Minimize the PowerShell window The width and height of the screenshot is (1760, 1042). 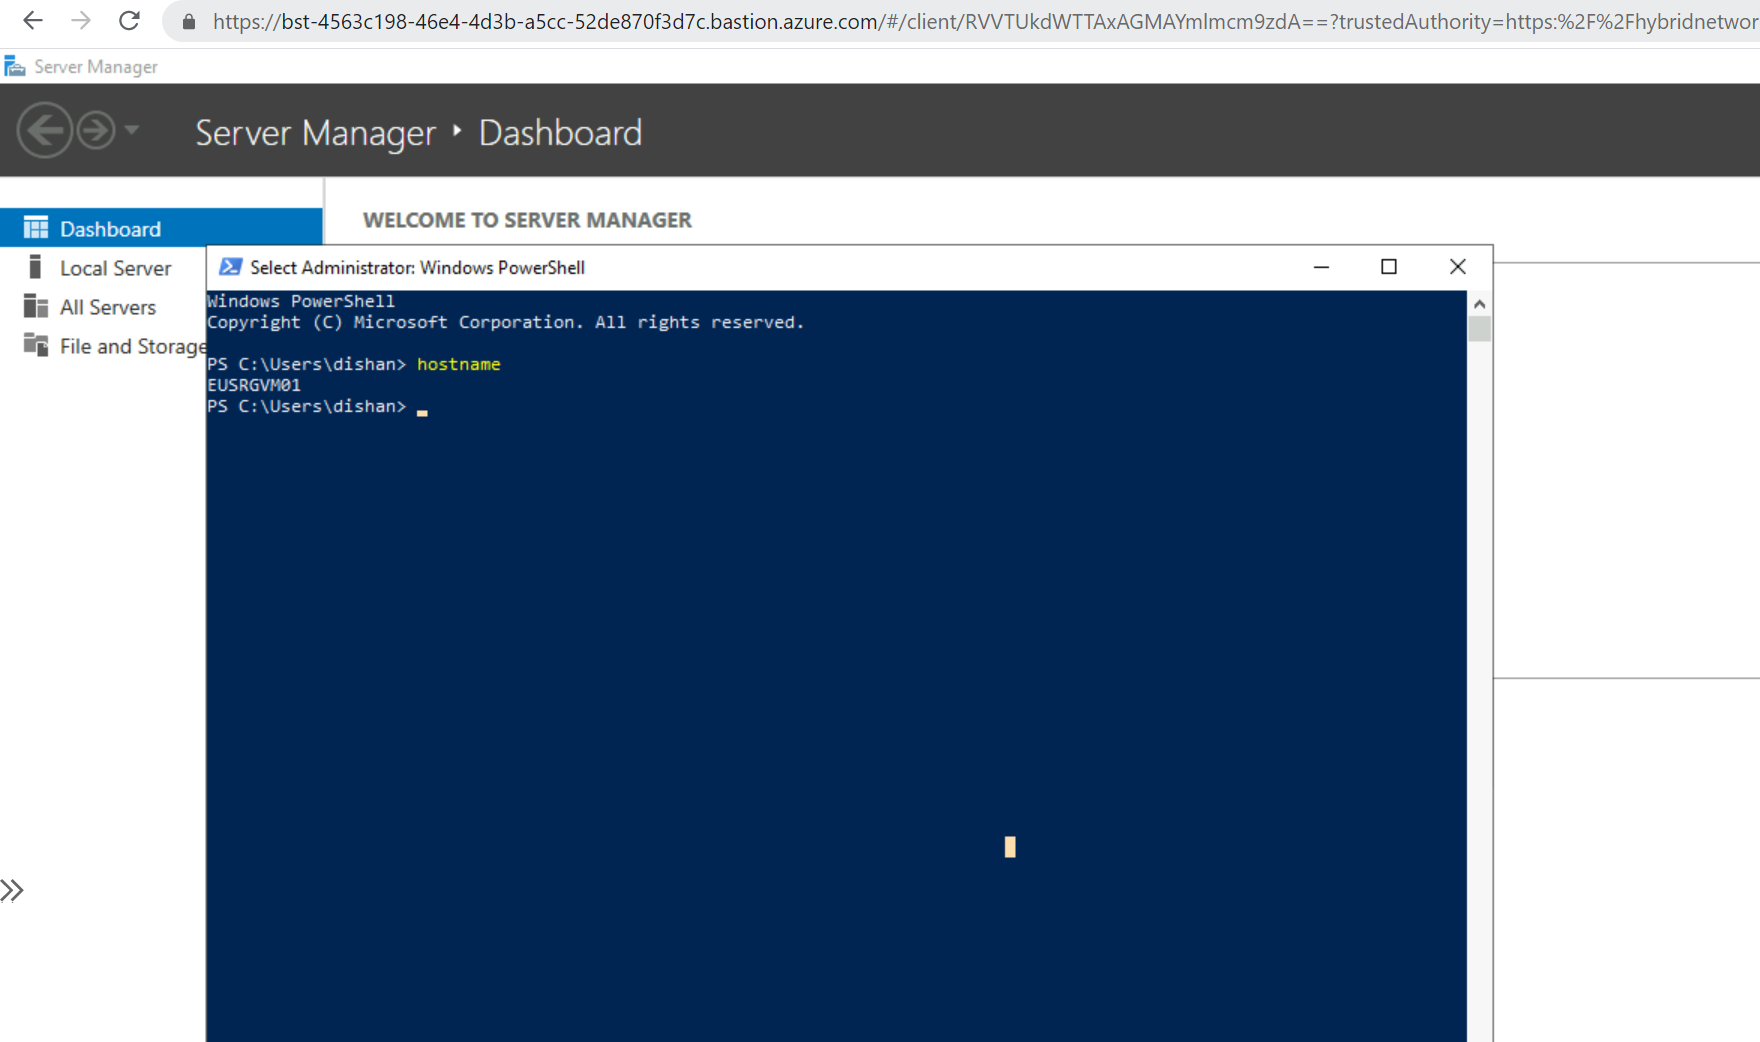tap(1321, 267)
